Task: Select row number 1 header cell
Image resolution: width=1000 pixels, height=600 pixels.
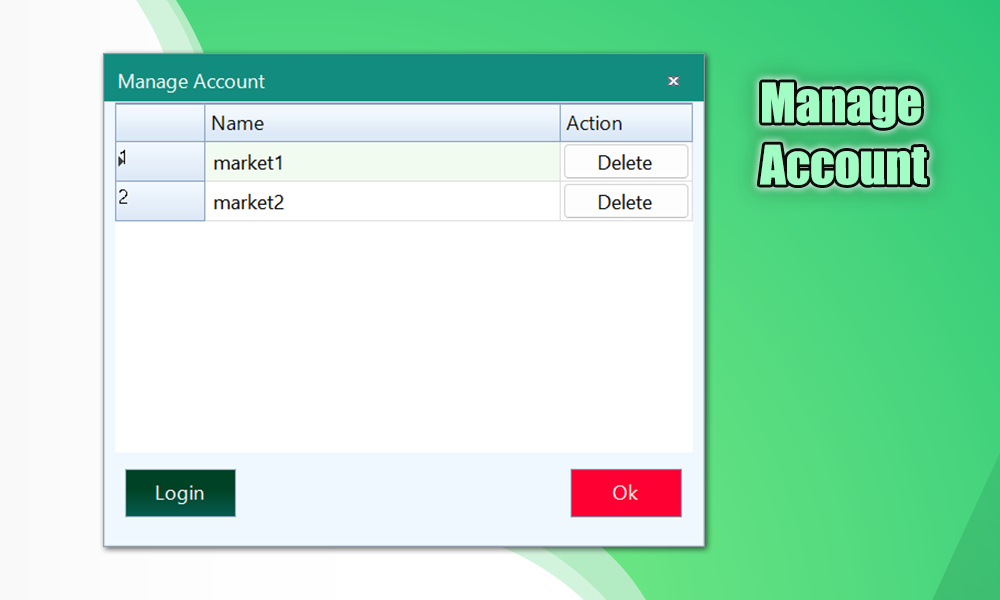Action: click(x=160, y=161)
